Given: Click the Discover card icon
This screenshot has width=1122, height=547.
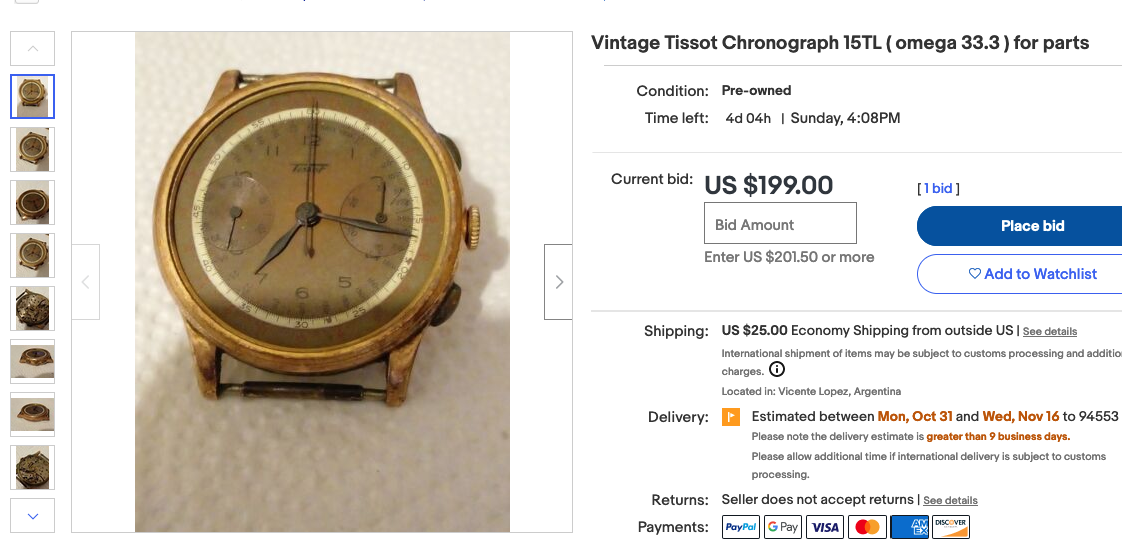Looking at the screenshot, I should point(950,527).
